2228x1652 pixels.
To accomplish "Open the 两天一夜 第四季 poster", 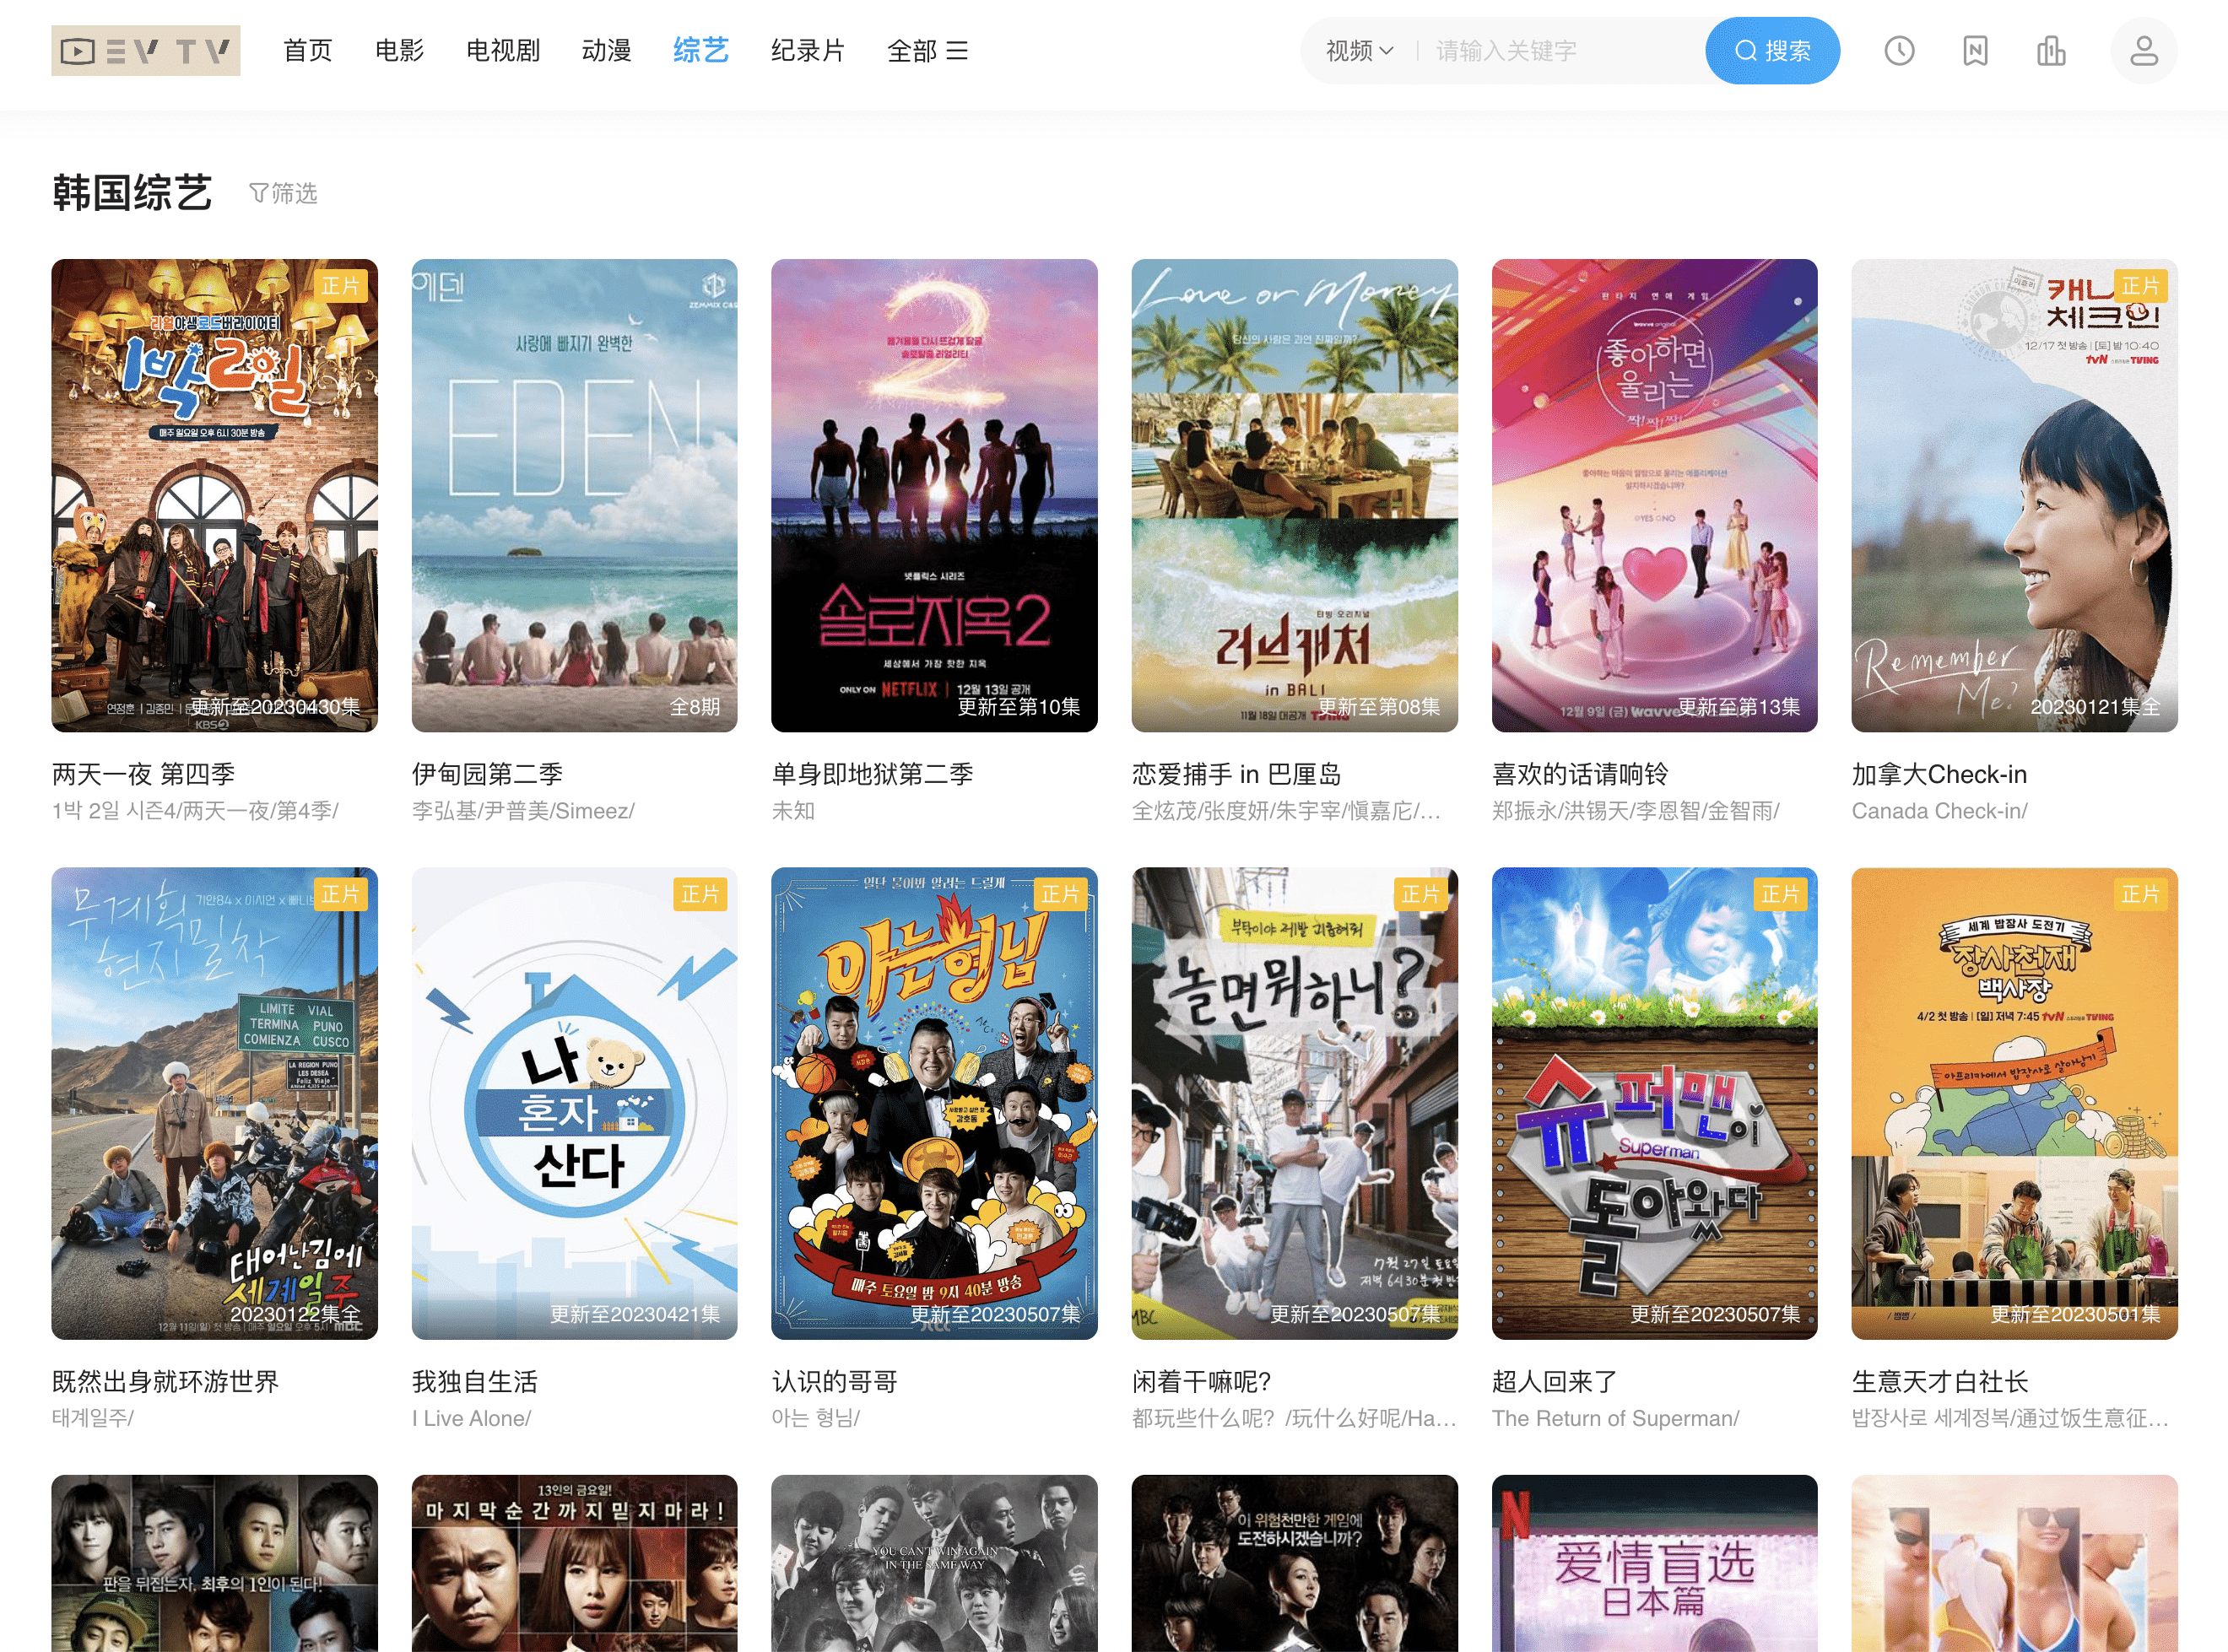I will tap(214, 495).
